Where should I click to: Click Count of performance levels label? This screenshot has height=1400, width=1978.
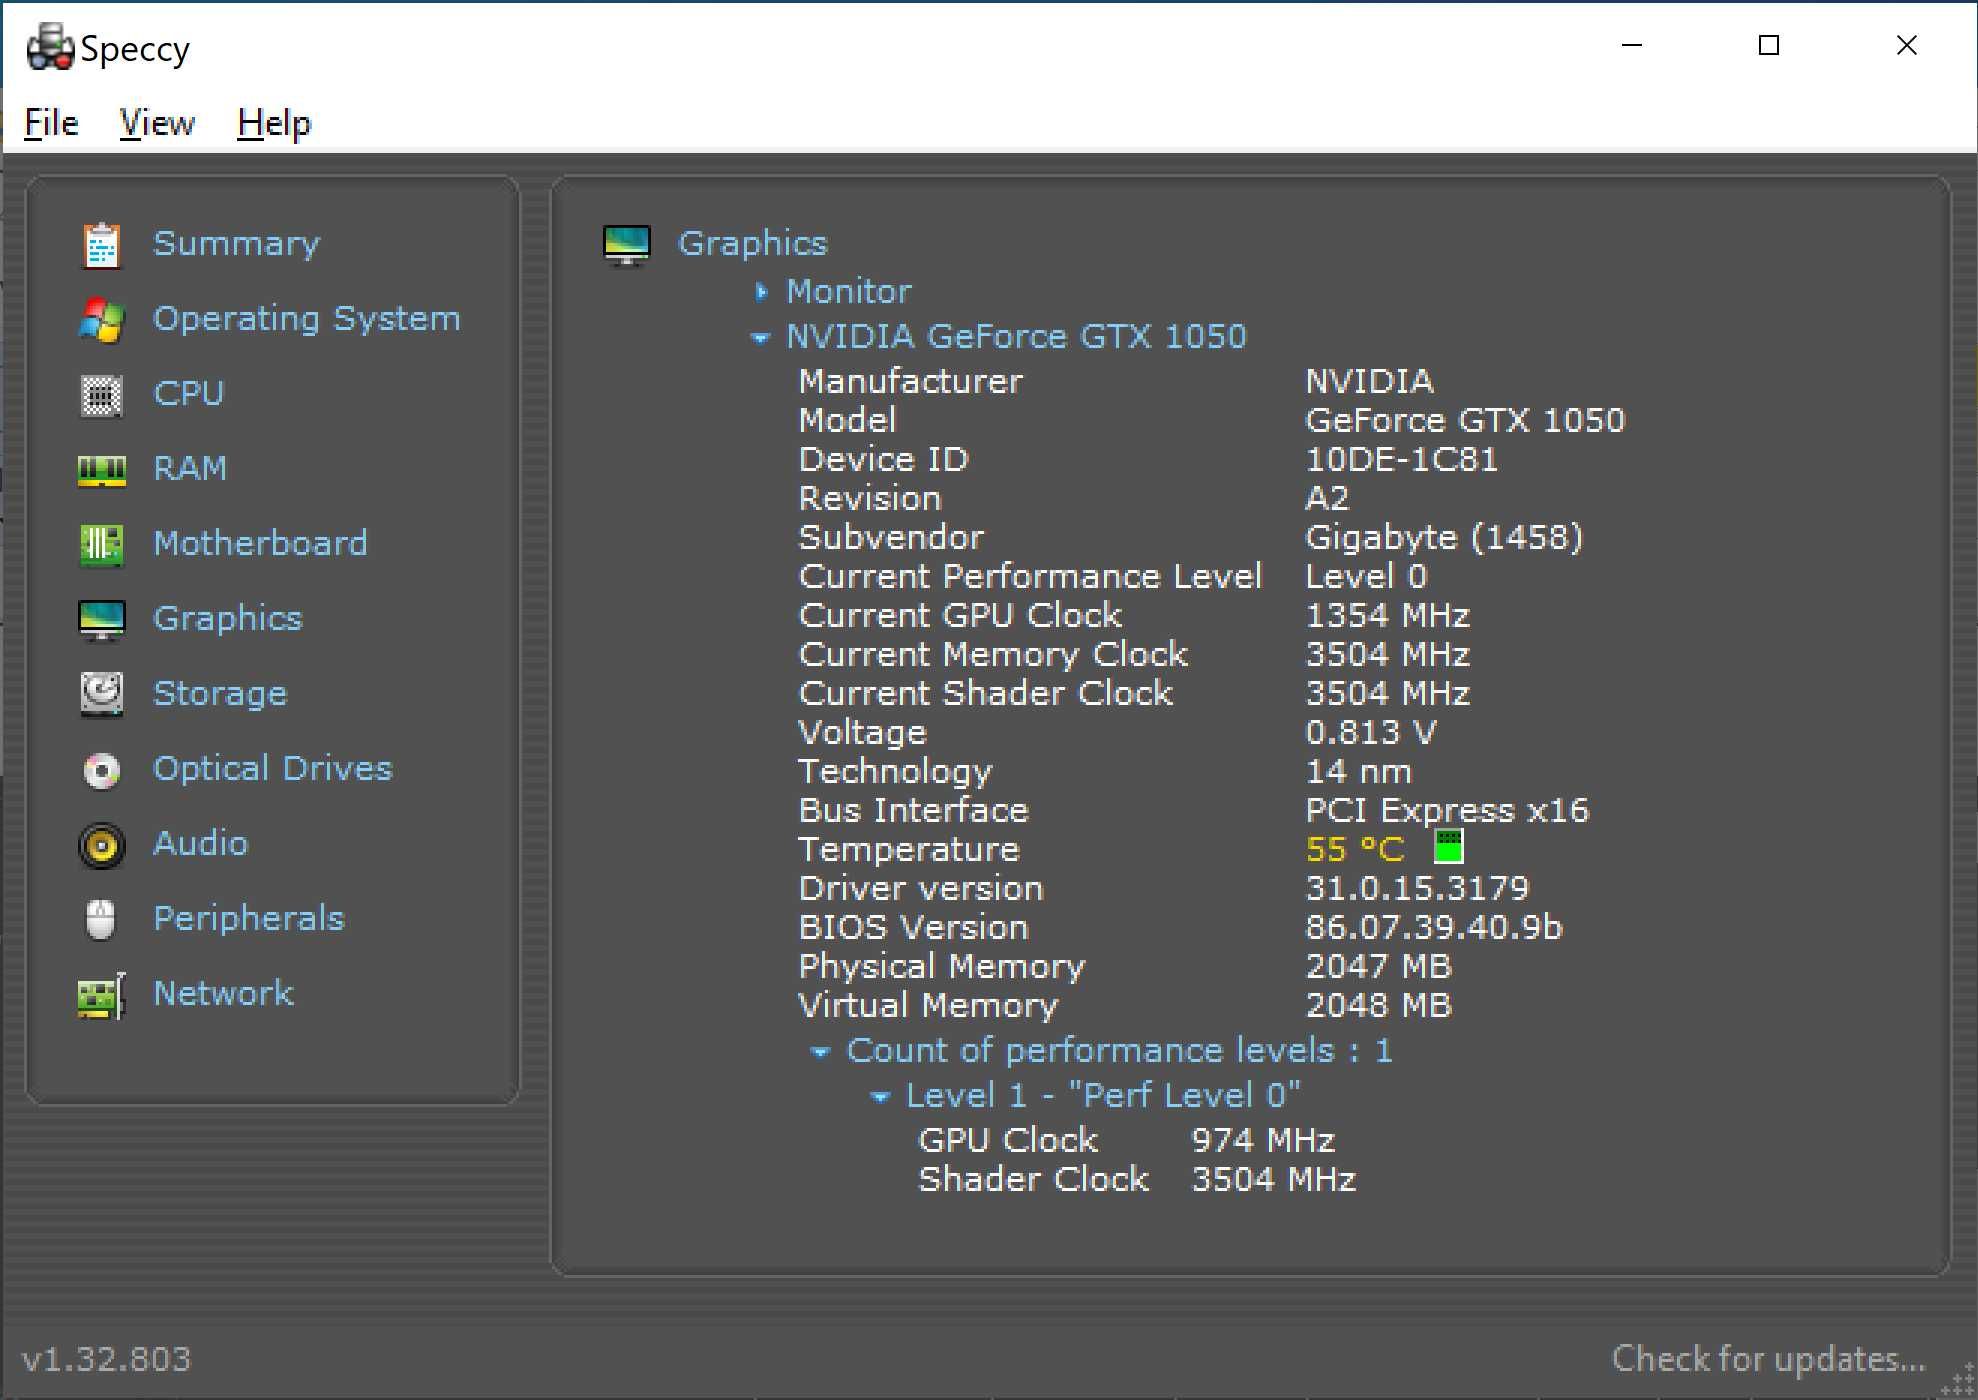pyautogui.click(x=1119, y=1051)
